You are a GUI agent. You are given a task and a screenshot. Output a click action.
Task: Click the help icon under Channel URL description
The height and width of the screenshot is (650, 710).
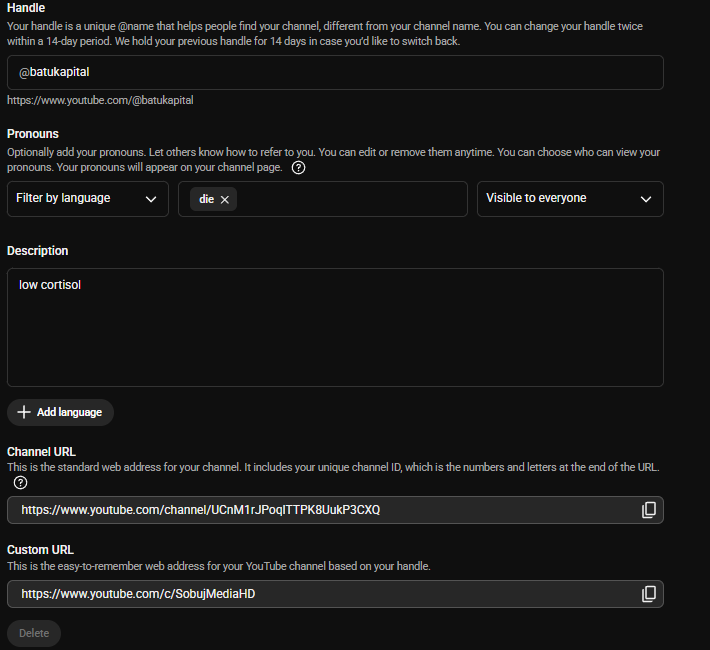(x=20, y=483)
